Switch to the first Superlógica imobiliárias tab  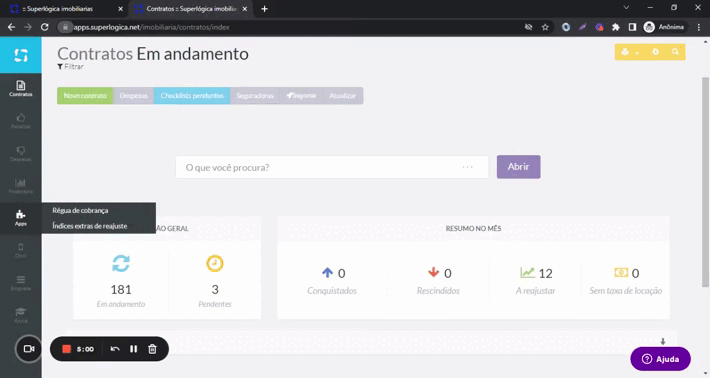click(x=63, y=9)
